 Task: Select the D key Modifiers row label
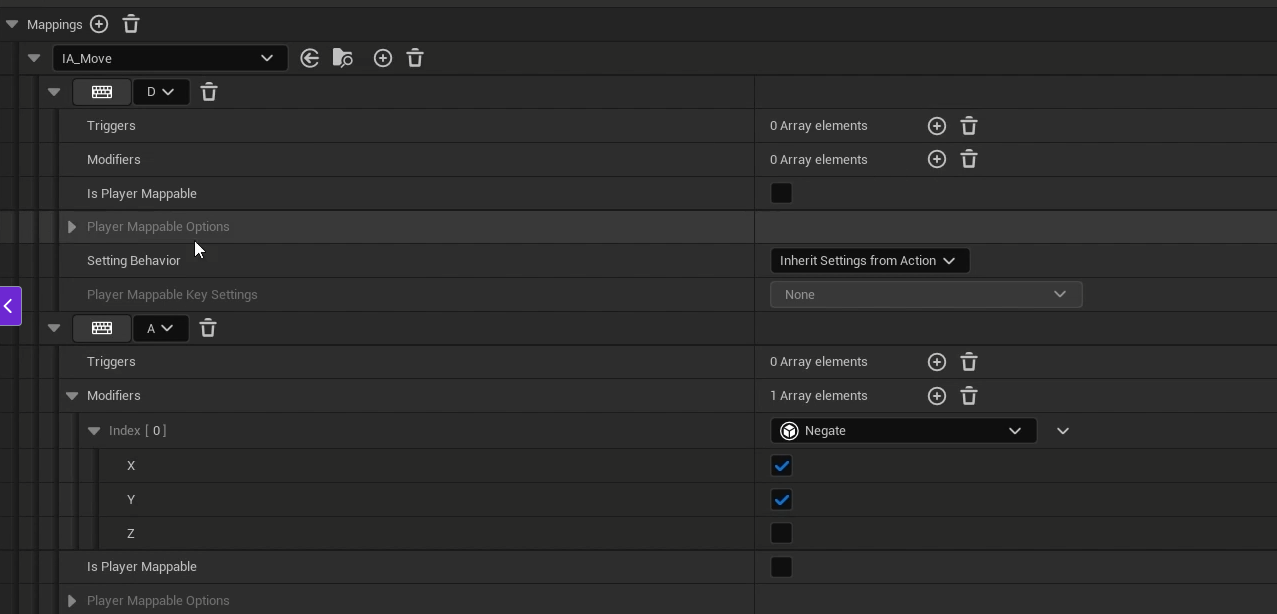(x=114, y=160)
